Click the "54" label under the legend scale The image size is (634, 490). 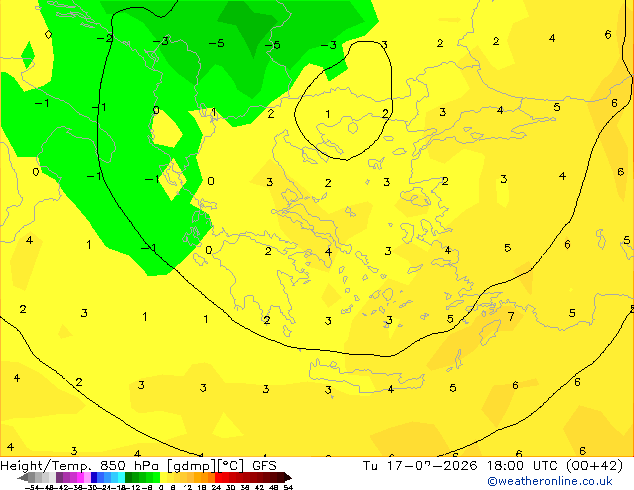(x=288, y=487)
